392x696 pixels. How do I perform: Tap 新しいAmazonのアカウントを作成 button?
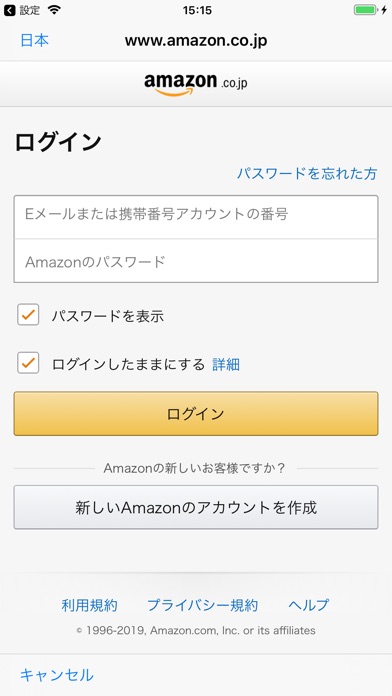click(196, 507)
